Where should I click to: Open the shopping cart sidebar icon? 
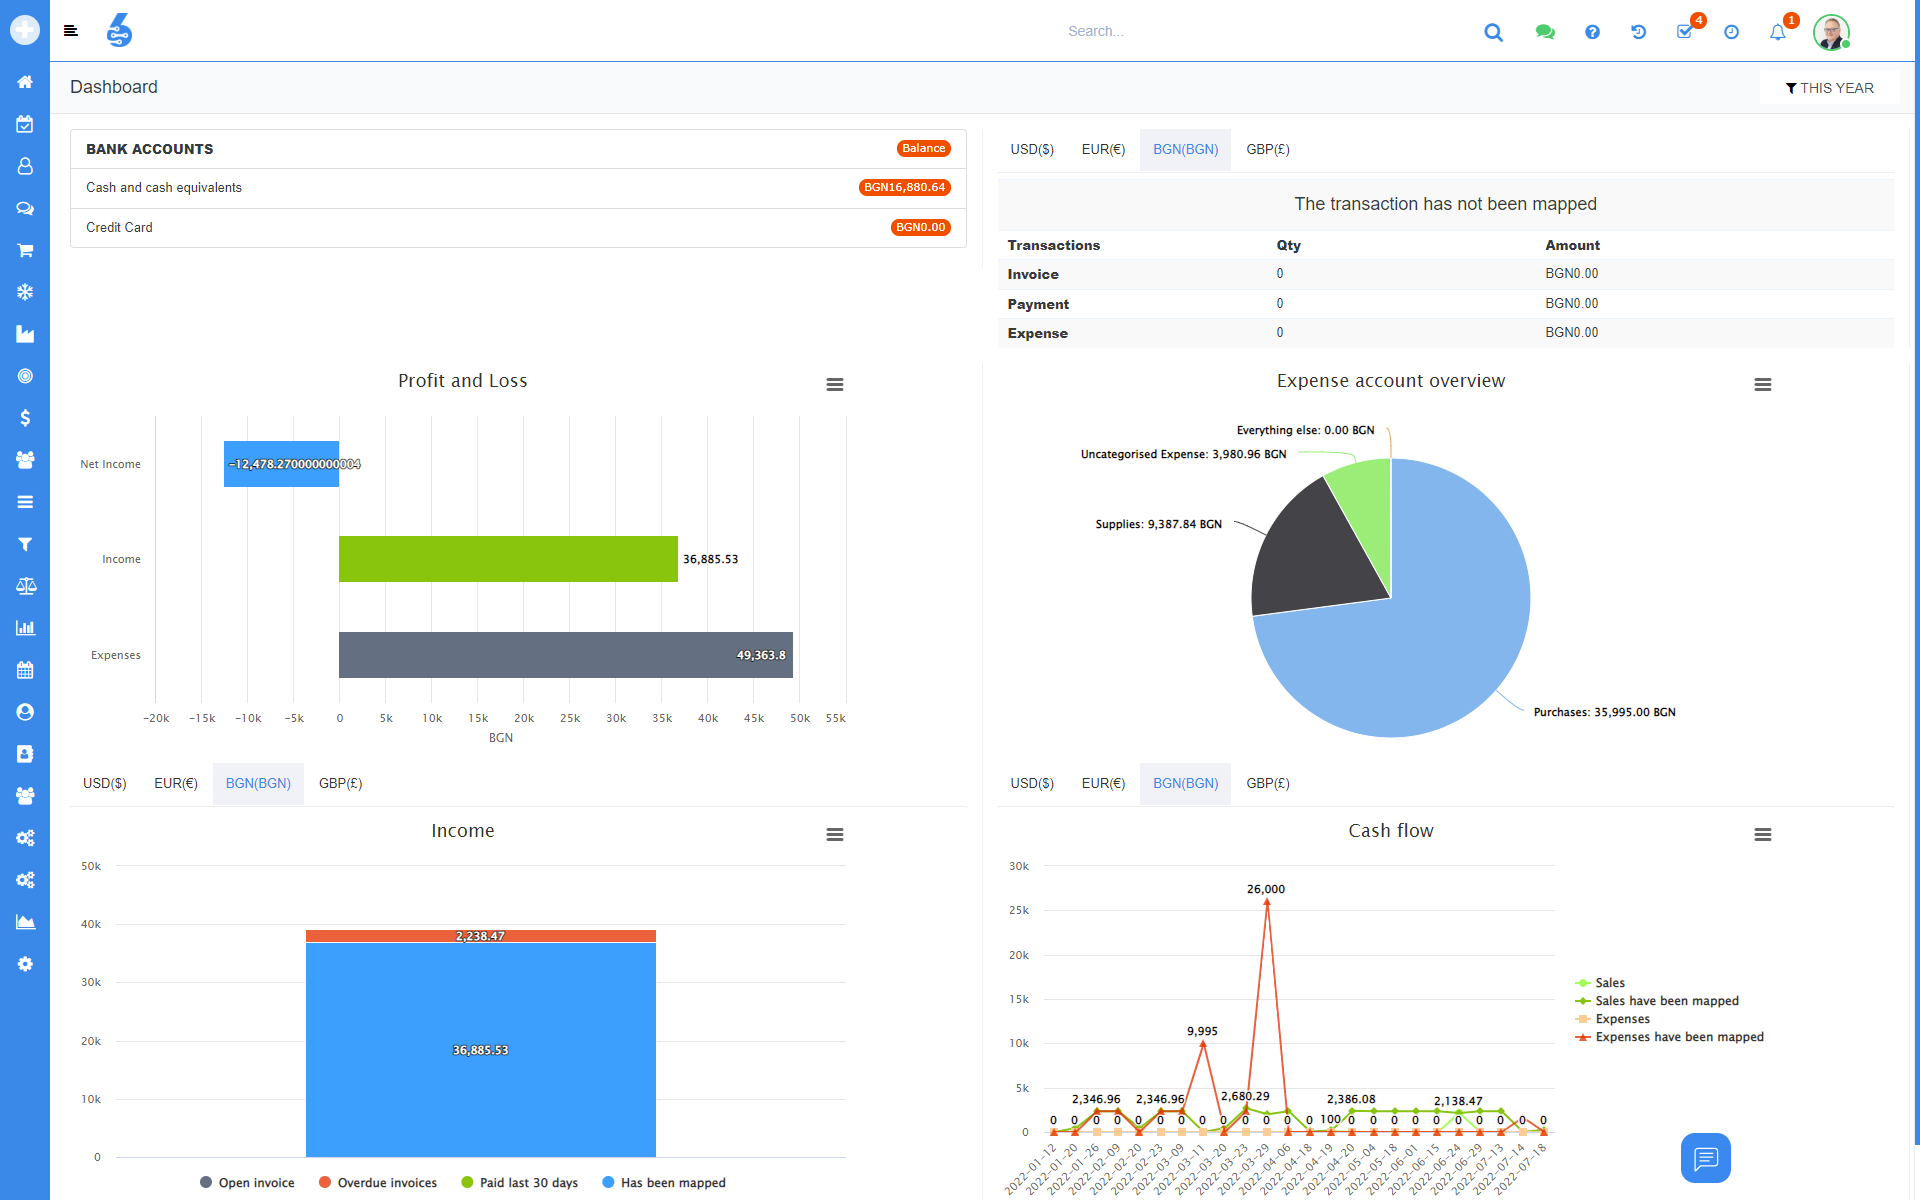pyautogui.click(x=25, y=250)
